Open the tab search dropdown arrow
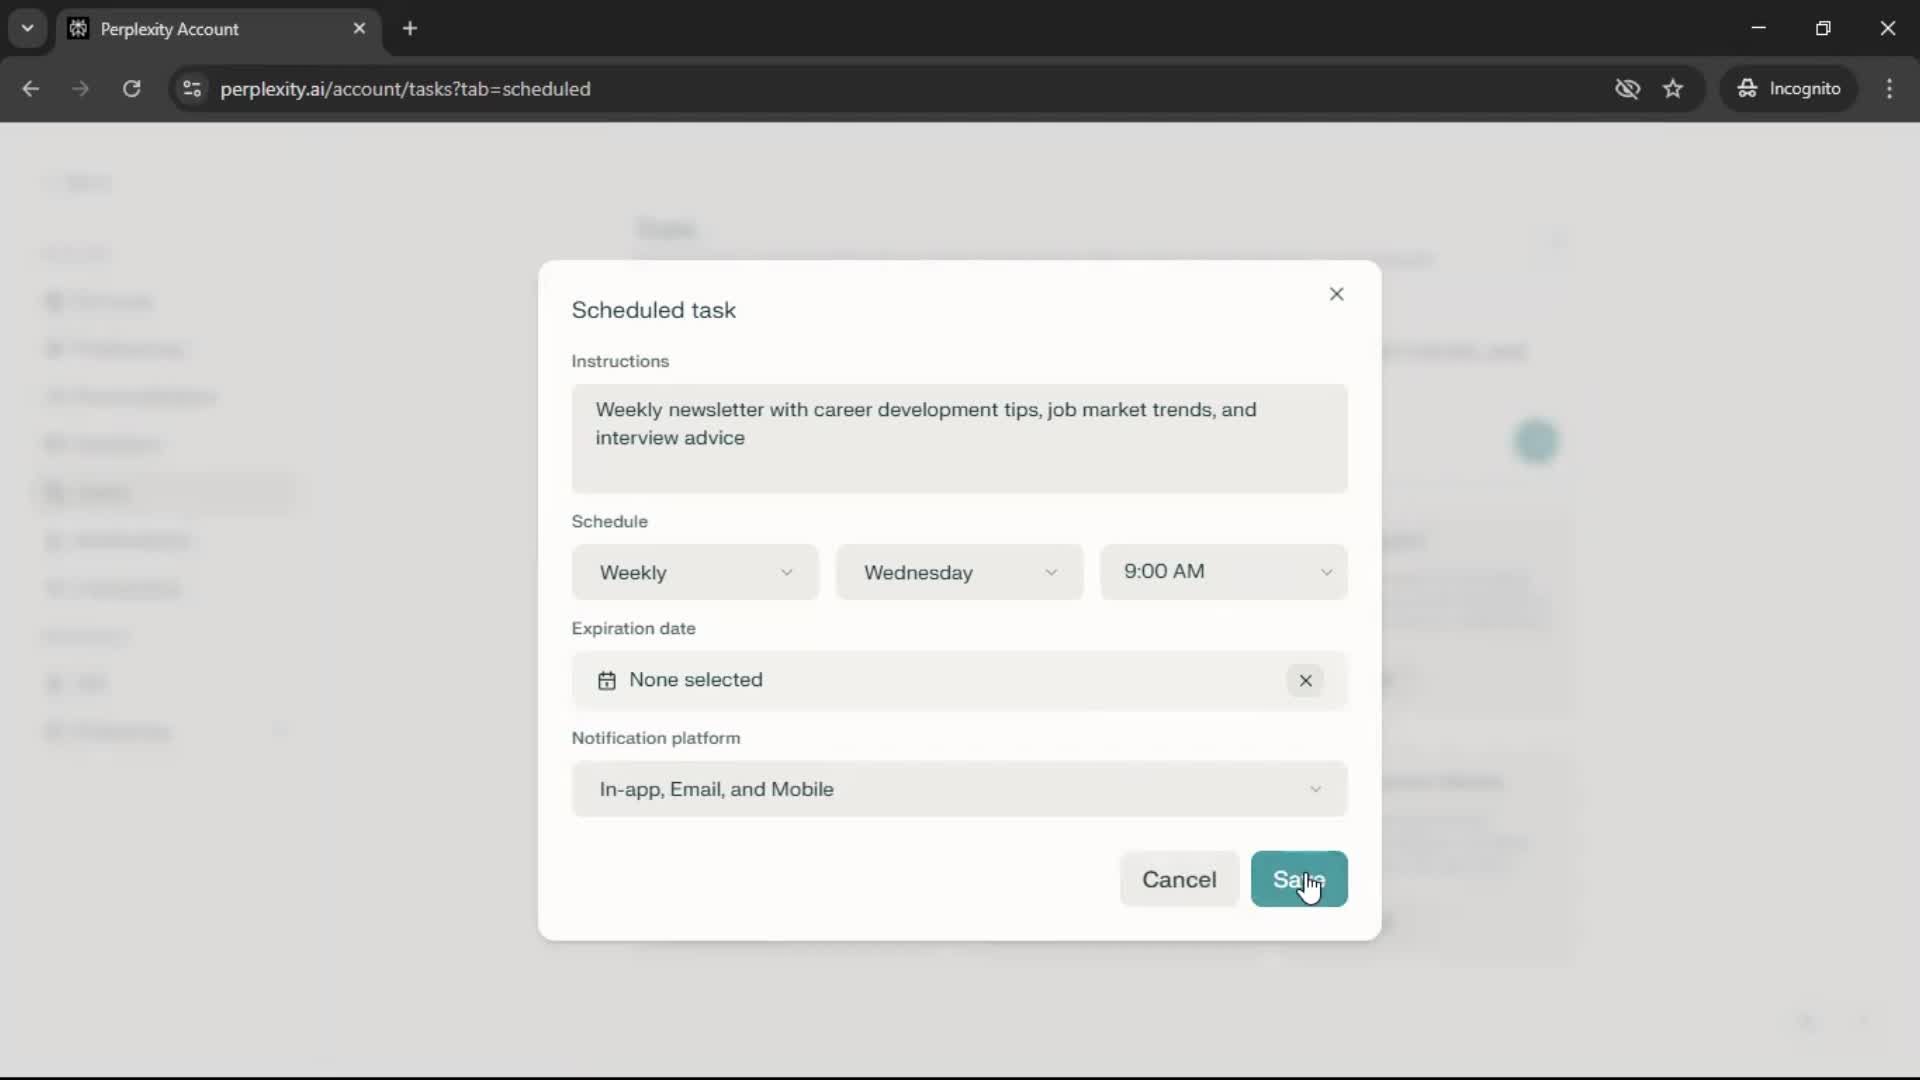This screenshot has width=1920, height=1080. click(28, 29)
